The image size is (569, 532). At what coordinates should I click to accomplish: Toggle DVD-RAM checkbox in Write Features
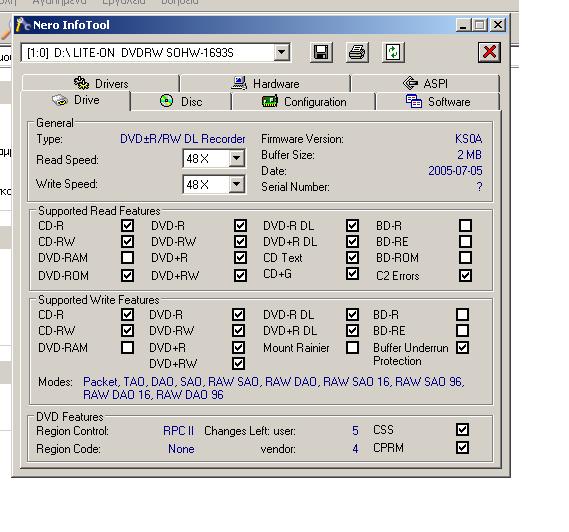point(127,347)
